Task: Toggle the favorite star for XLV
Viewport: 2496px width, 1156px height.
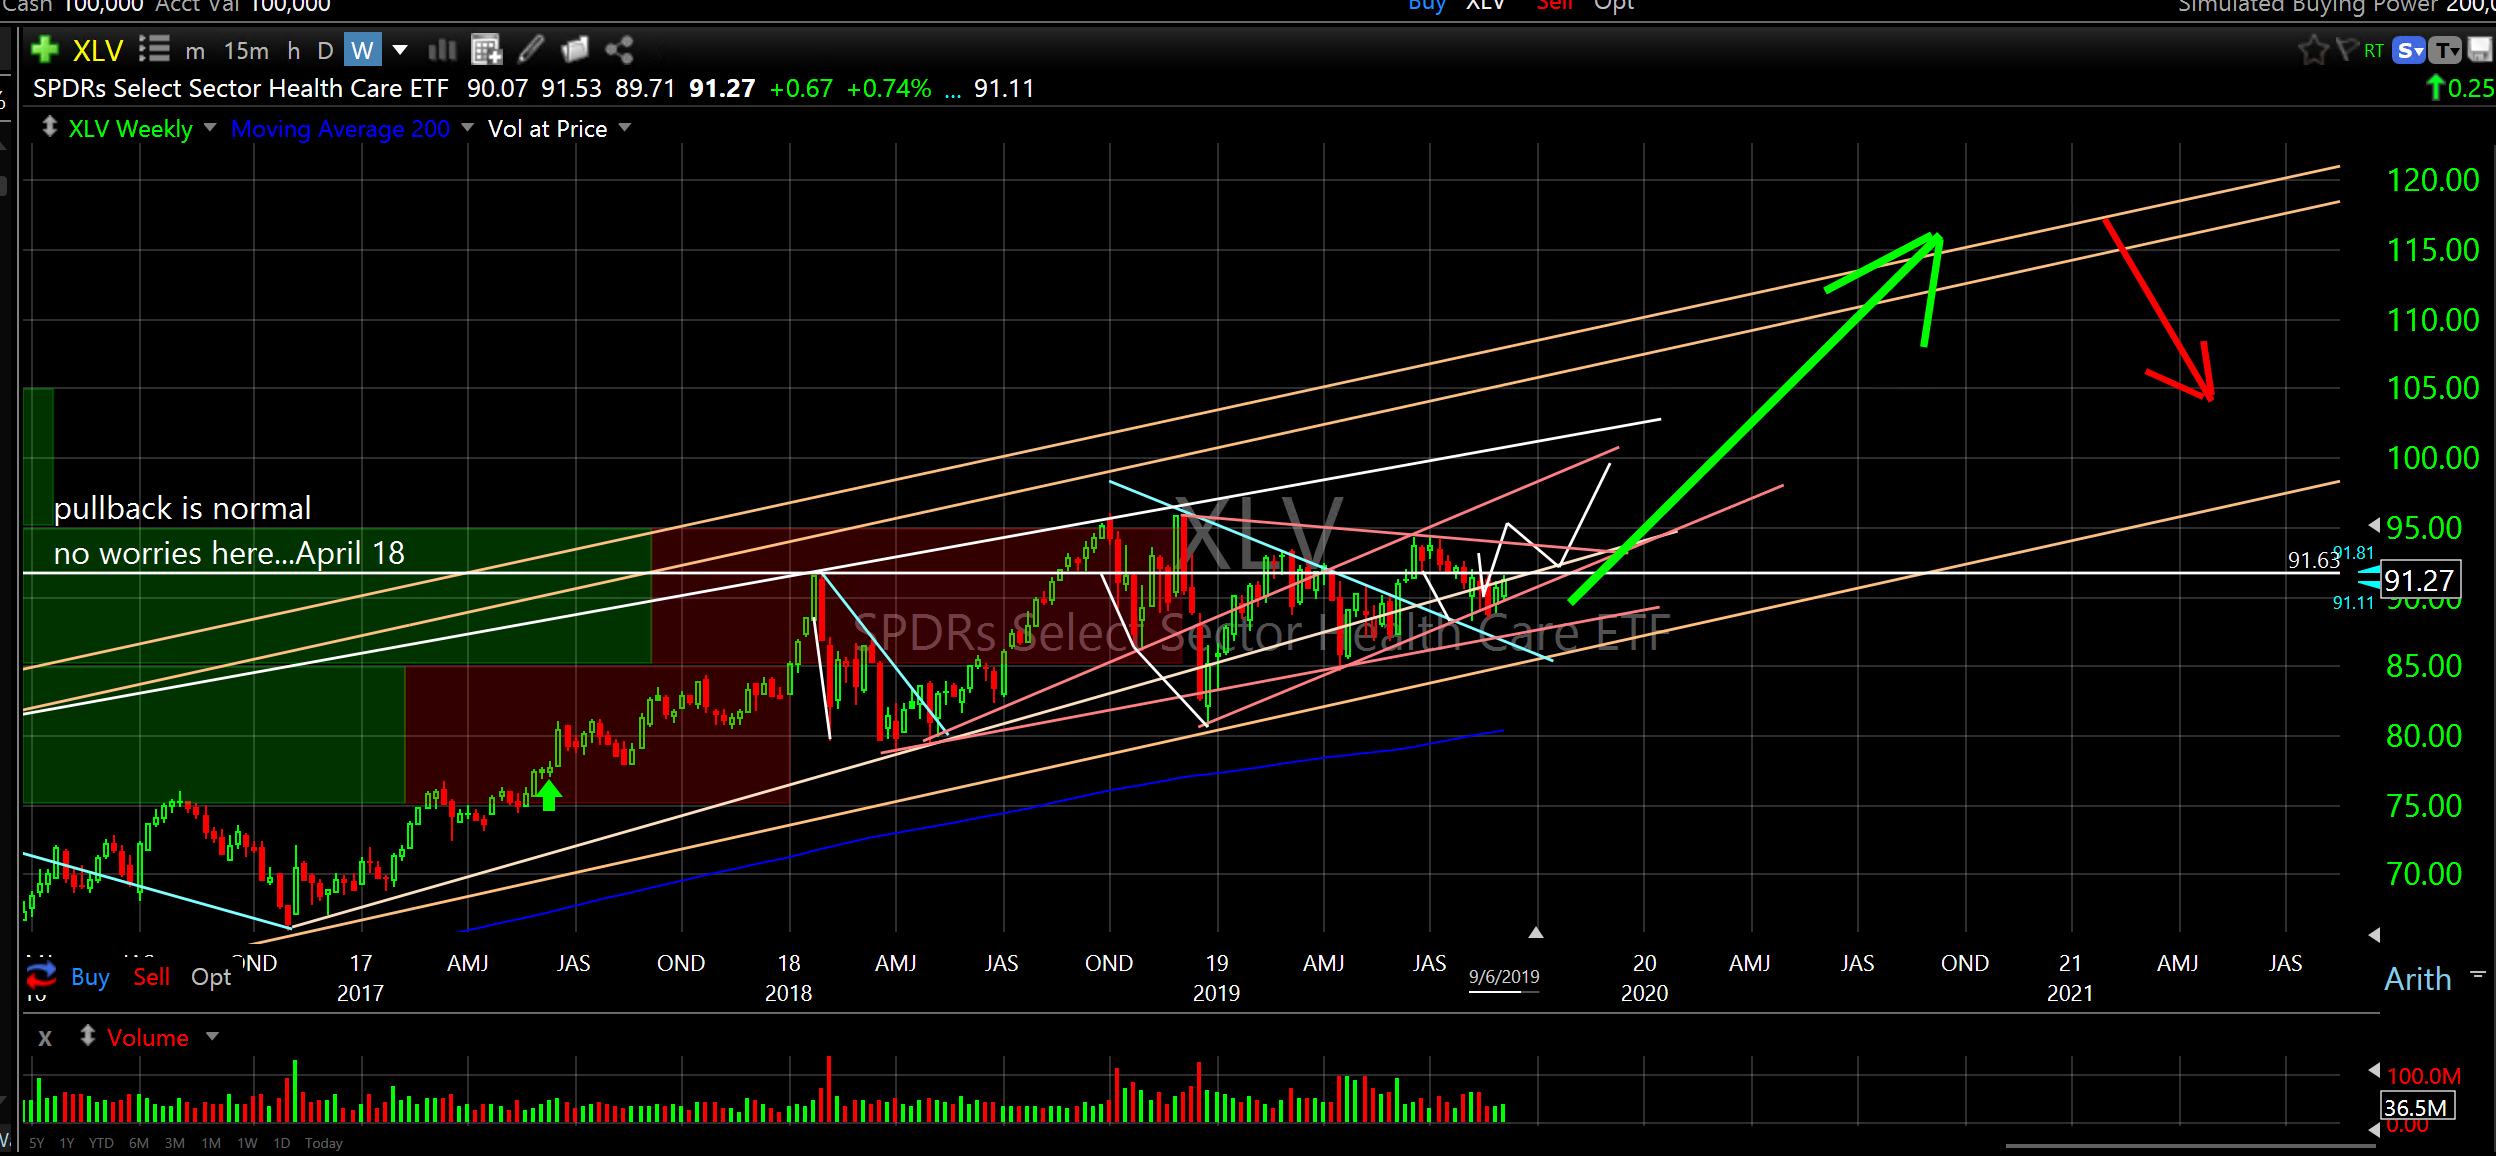Action: coord(2312,50)
